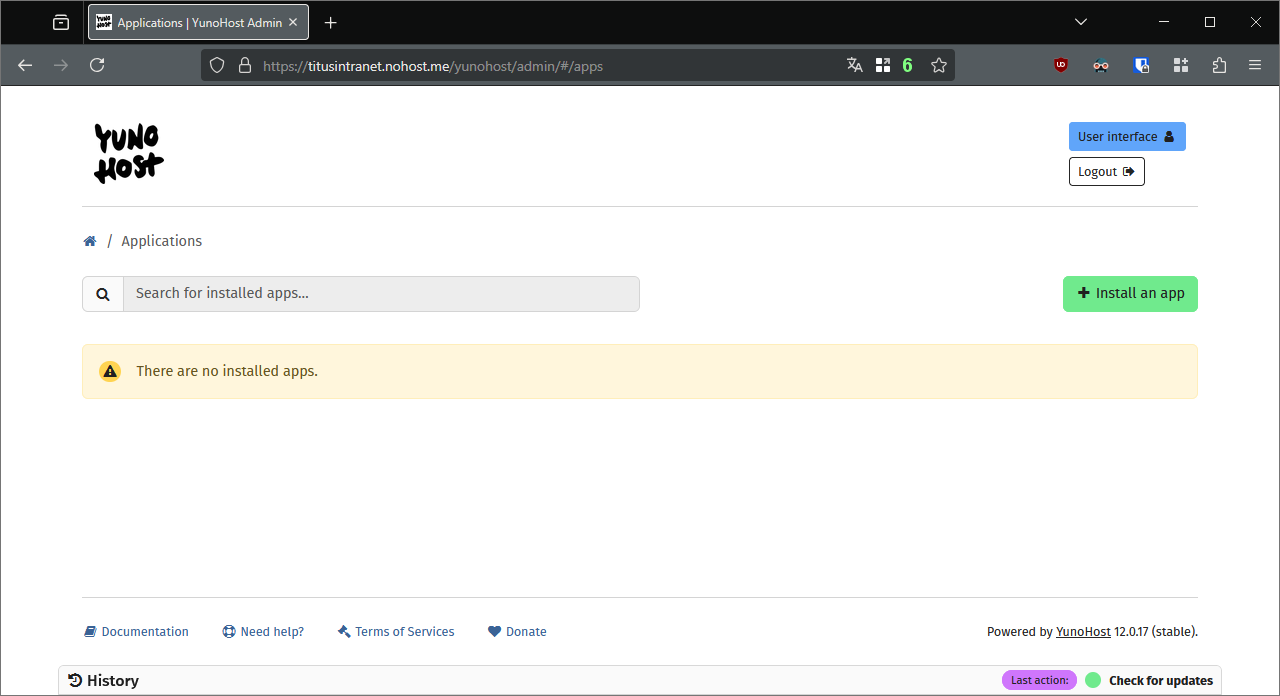Open the browser extensions puzzle icon
The height and width of the screenshot is (696, 1280).
pyautogui.click(x=1219, y=65)
